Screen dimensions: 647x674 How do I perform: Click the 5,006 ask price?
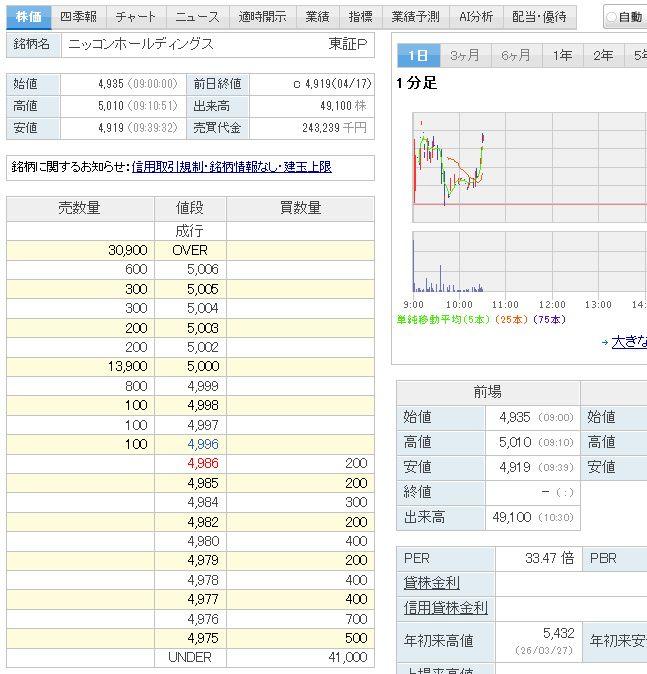tap(202, 270)
